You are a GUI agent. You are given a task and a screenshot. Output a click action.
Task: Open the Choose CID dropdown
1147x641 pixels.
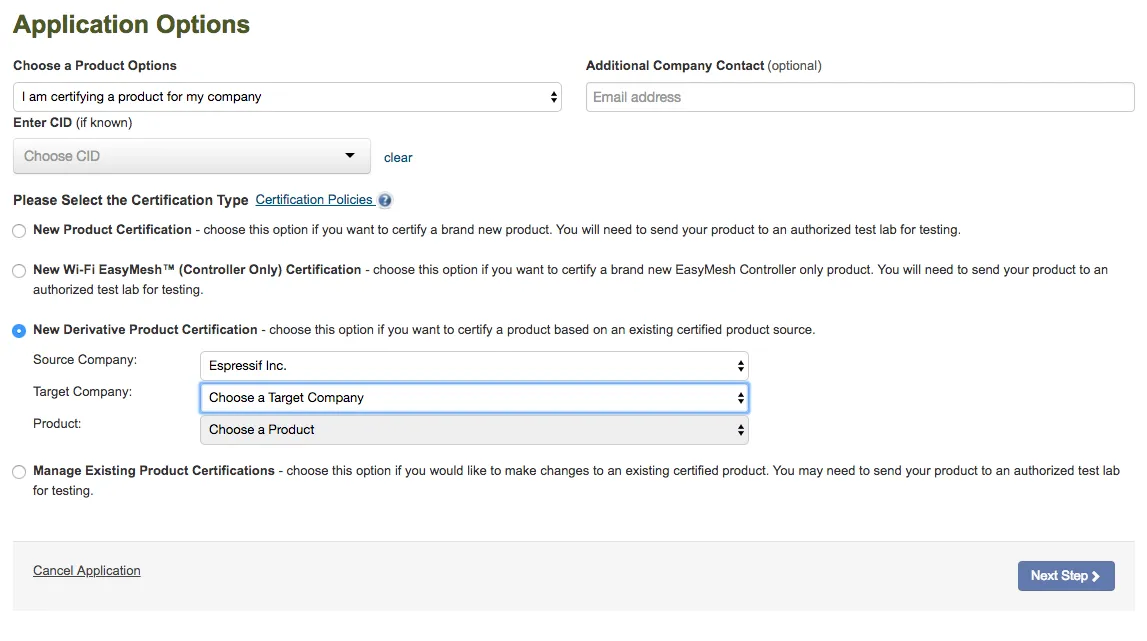point(191,156)
